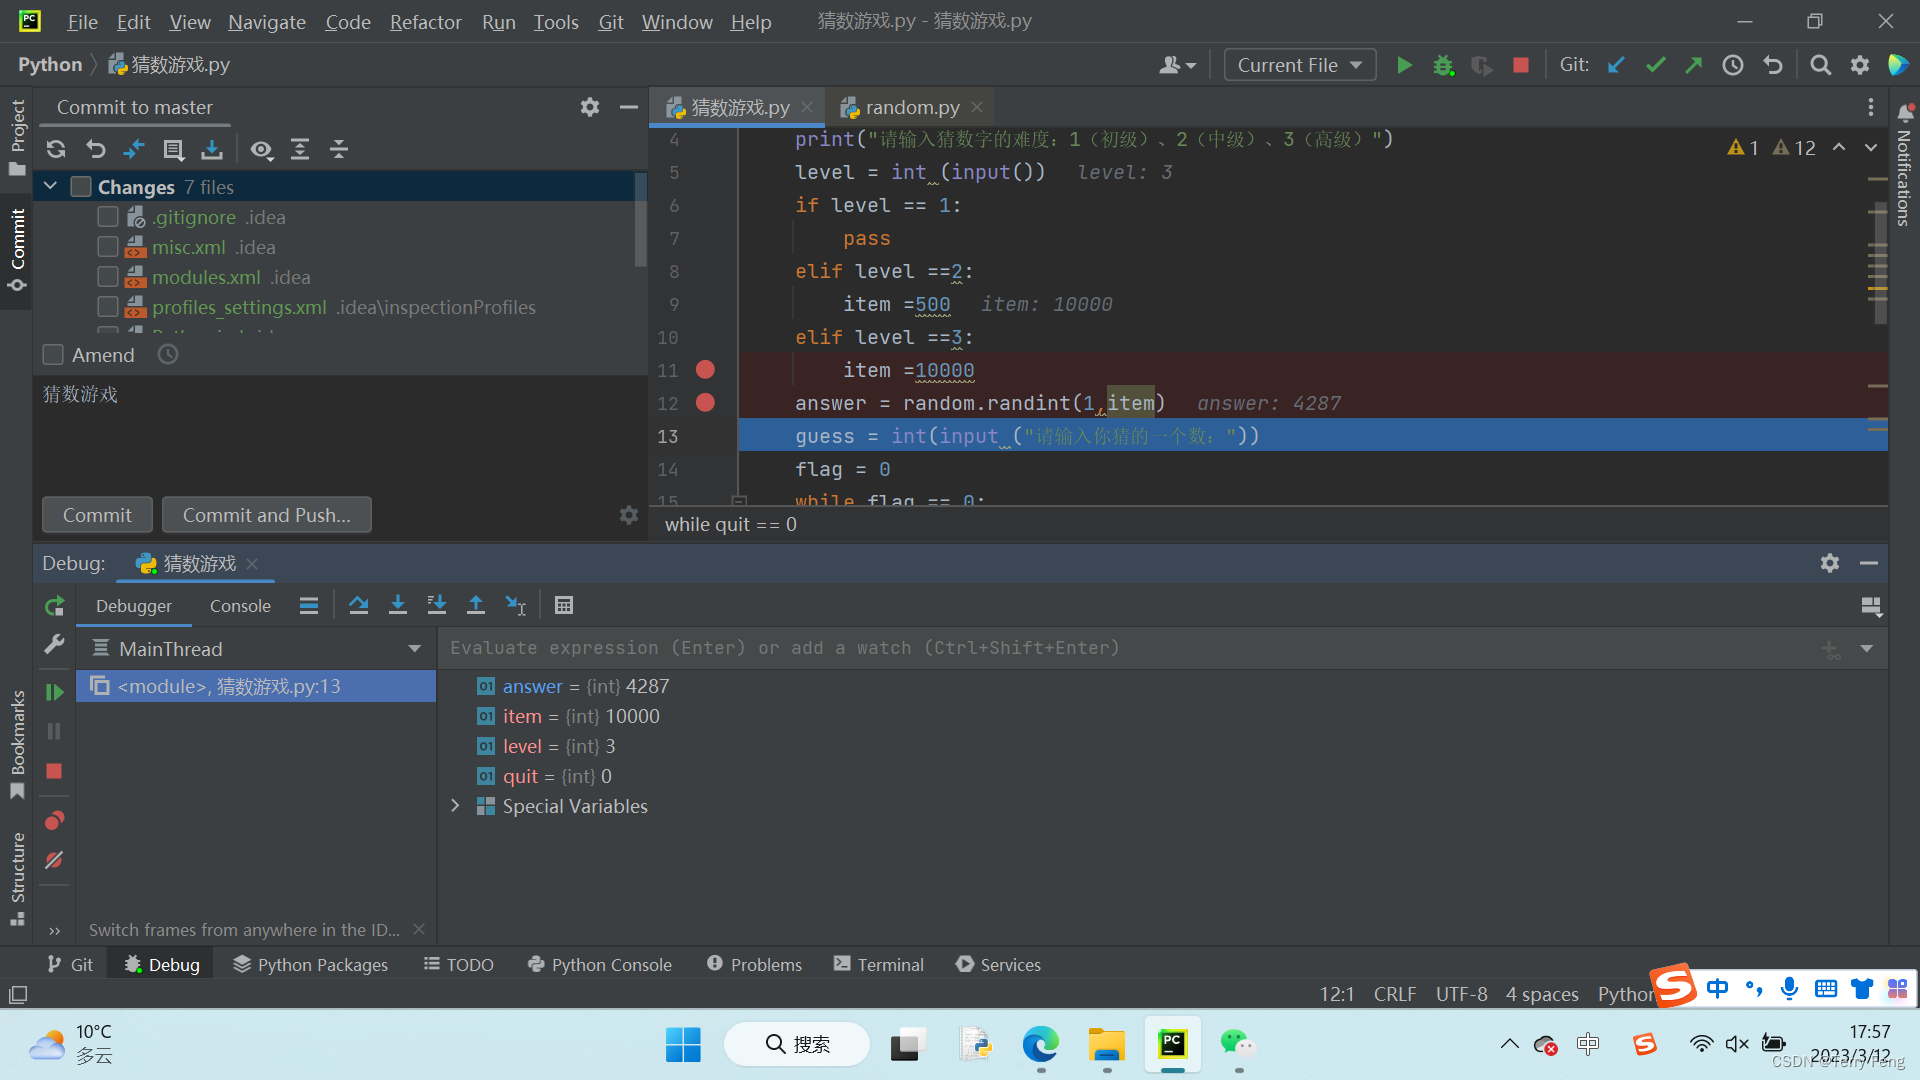Refresh the commit changes list

(56, 149)
